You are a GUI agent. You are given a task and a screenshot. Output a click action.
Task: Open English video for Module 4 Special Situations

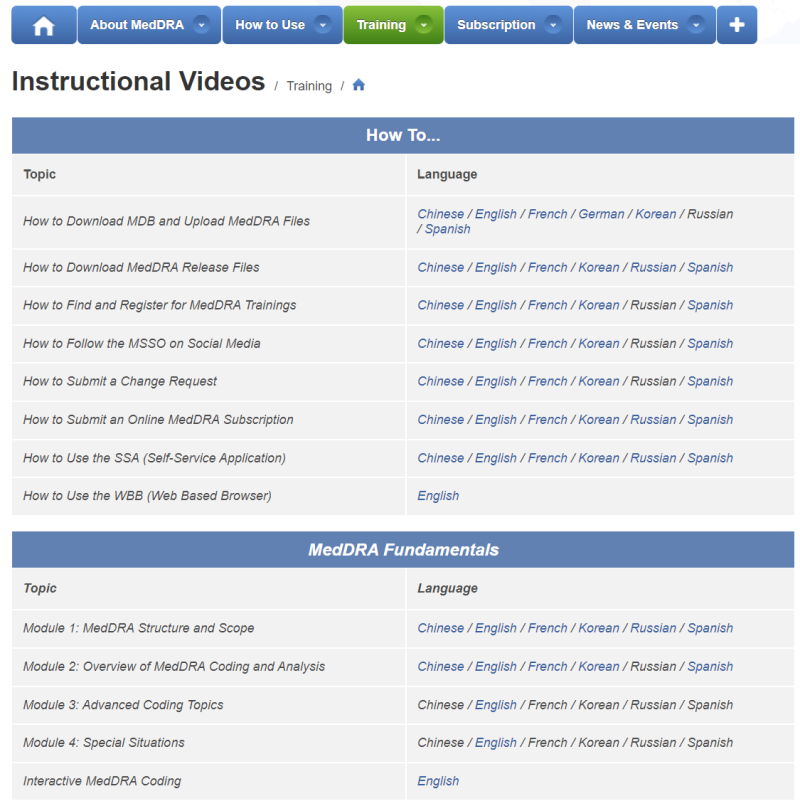(x=496, y=743)
